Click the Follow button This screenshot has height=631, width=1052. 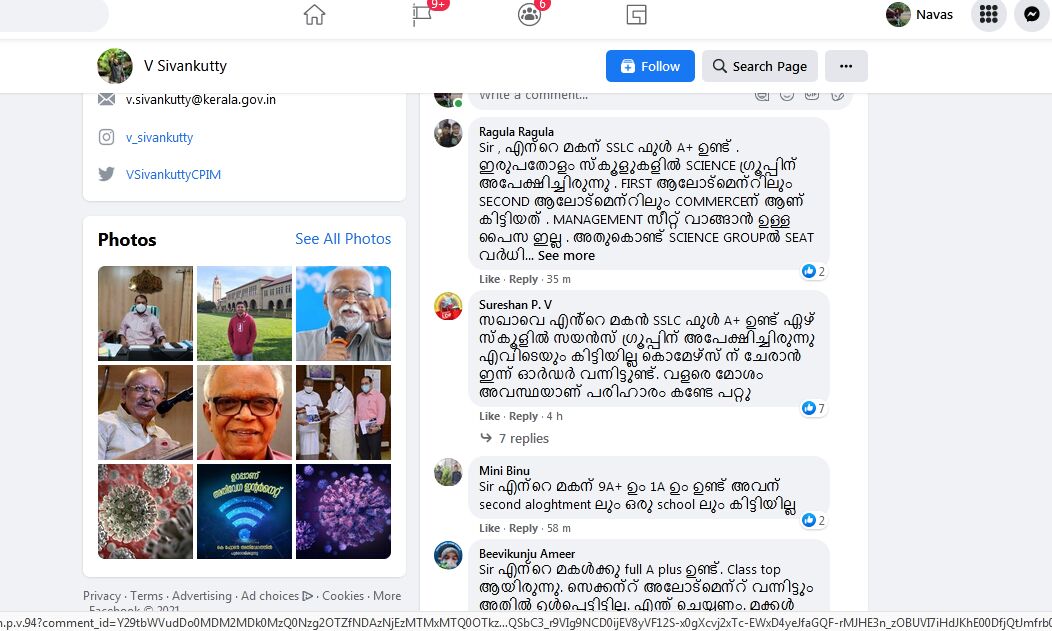[x=650, y=66]
